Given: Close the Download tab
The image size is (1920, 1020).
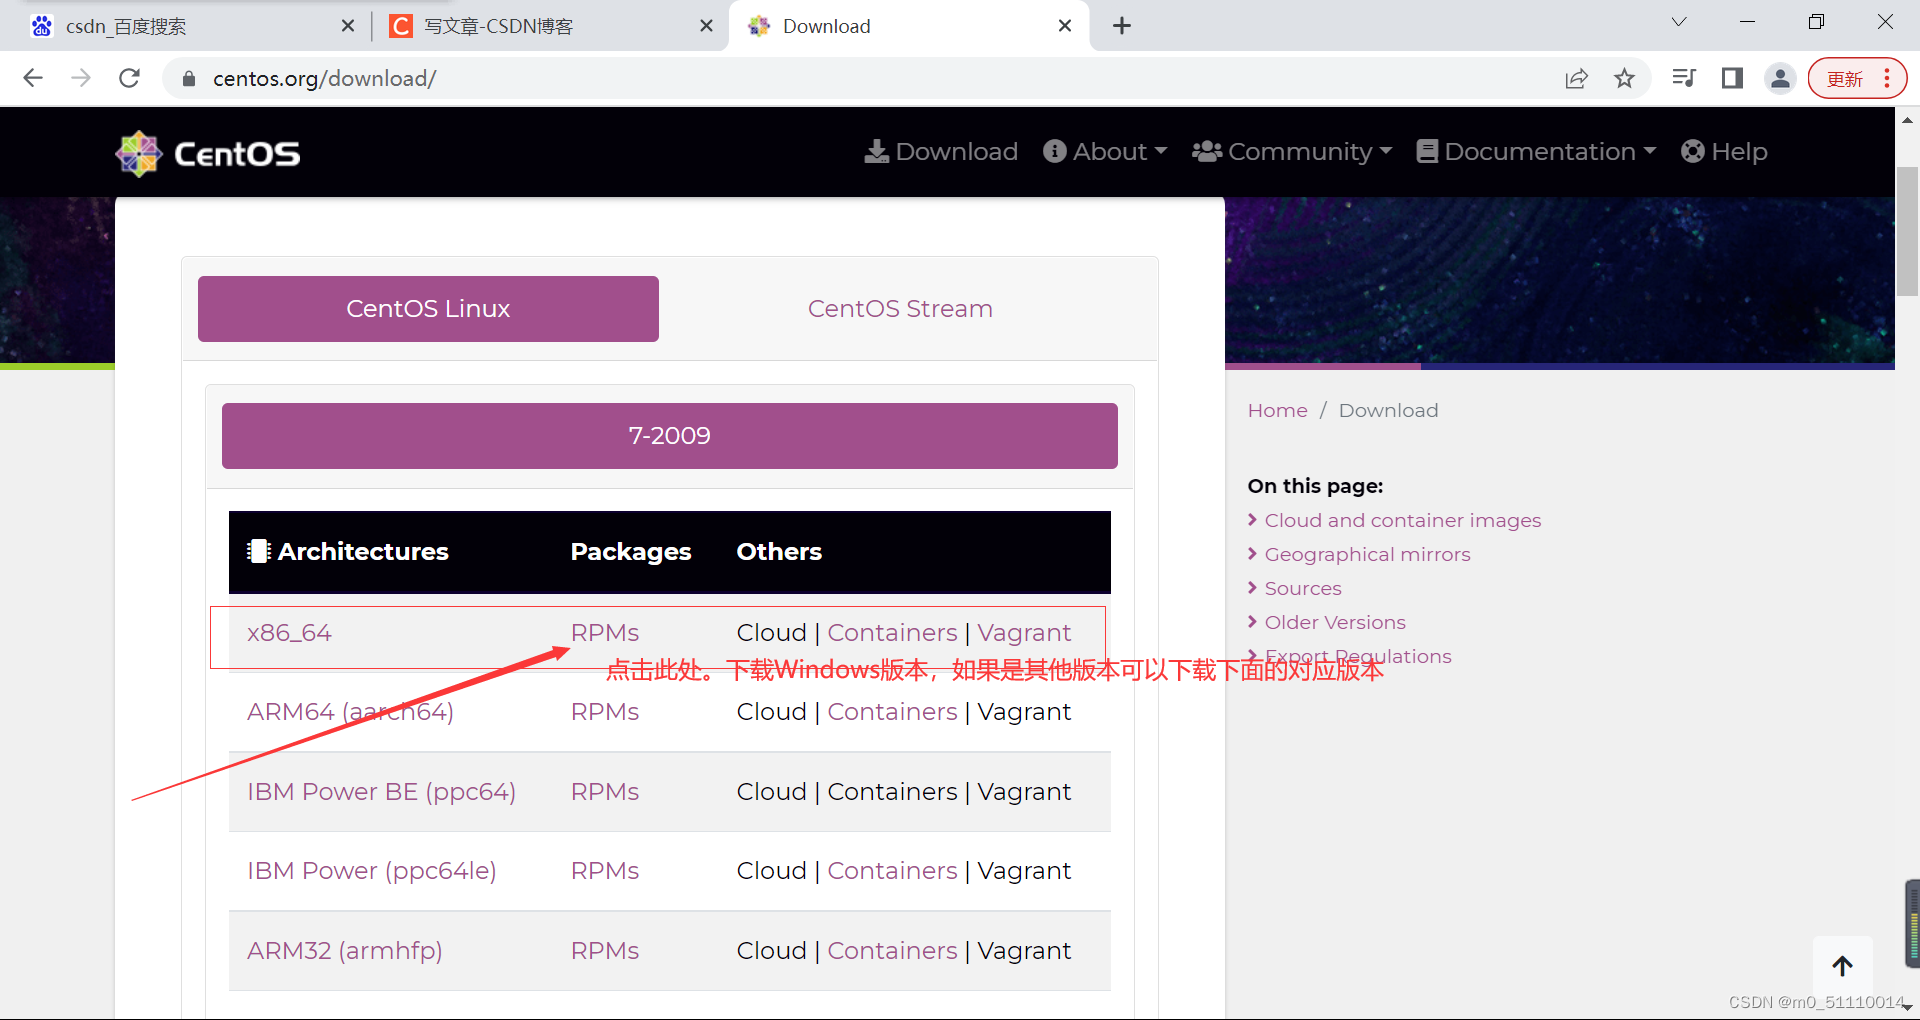Looking at the screenshot, I should point(1065,26).
